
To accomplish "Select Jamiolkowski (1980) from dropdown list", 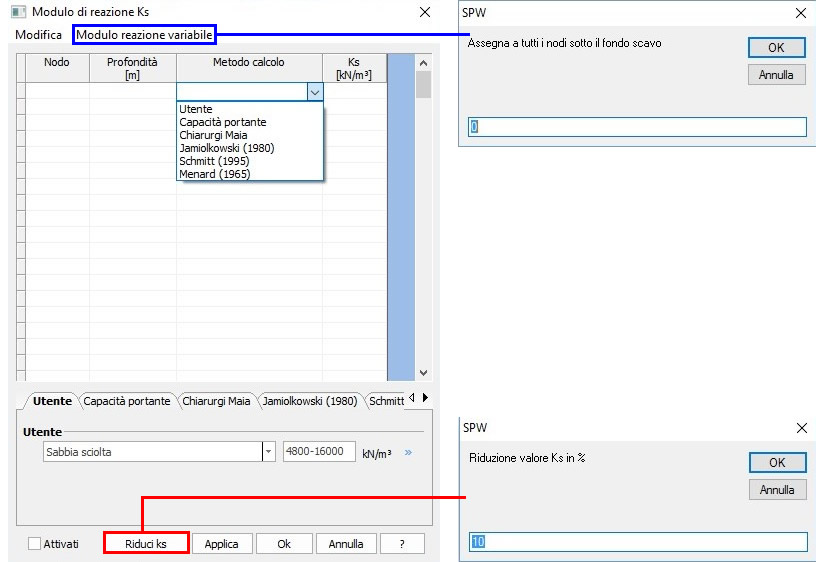I will (x=226, y=148).
